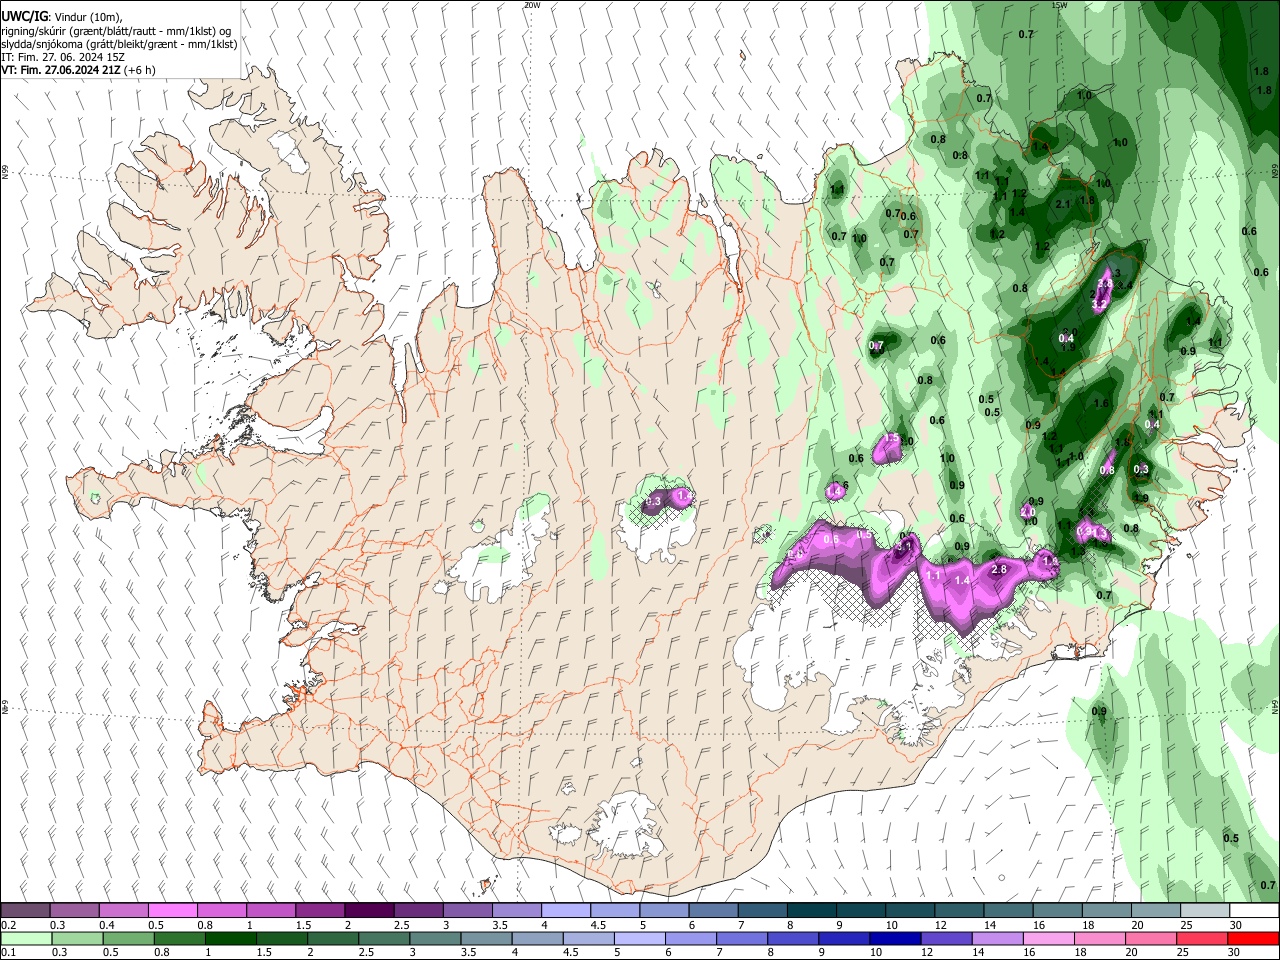Image resolution: width=1280 pixels, height=960 pixels.
Task: Pick the mauve 0.3 snow legend swatch
Action: coord(74,911)
